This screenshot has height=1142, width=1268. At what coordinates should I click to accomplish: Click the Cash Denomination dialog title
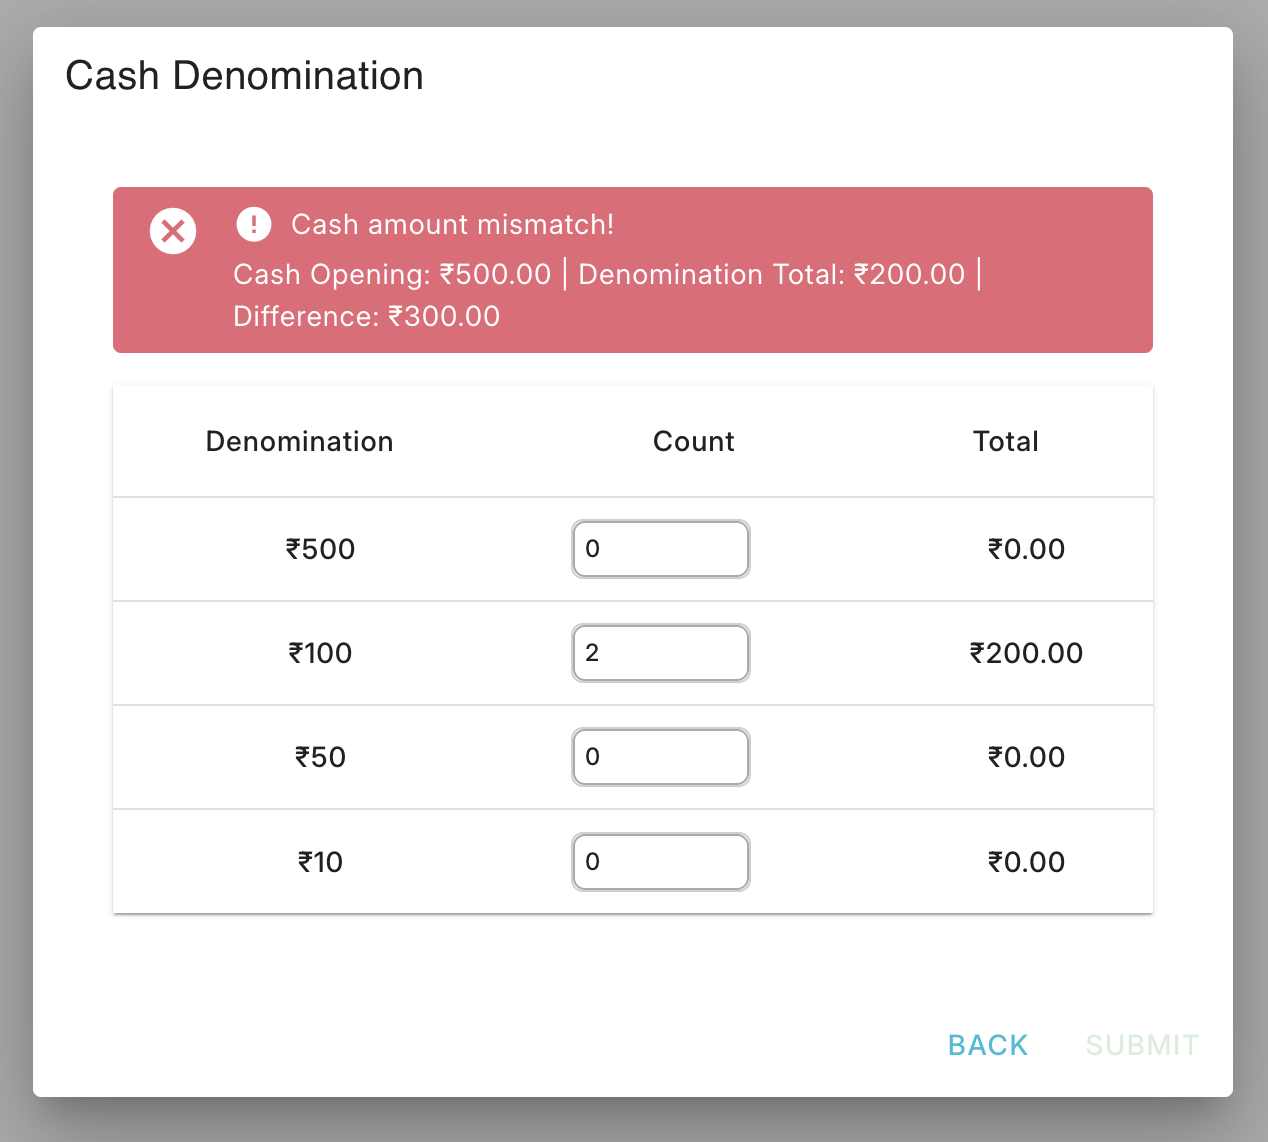click(x=244, y=76)
